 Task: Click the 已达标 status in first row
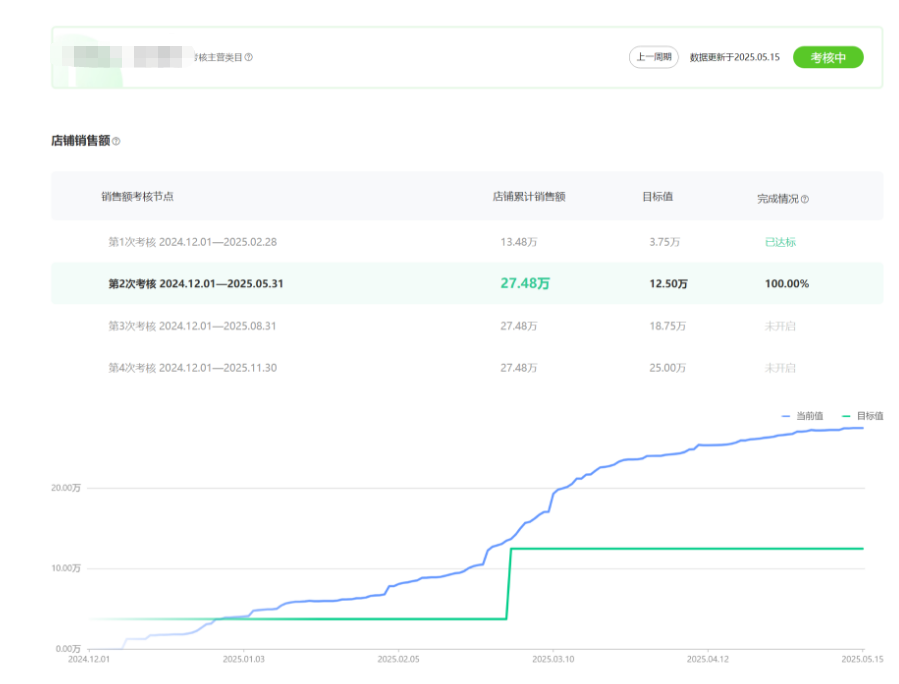(x=780, y=242)
